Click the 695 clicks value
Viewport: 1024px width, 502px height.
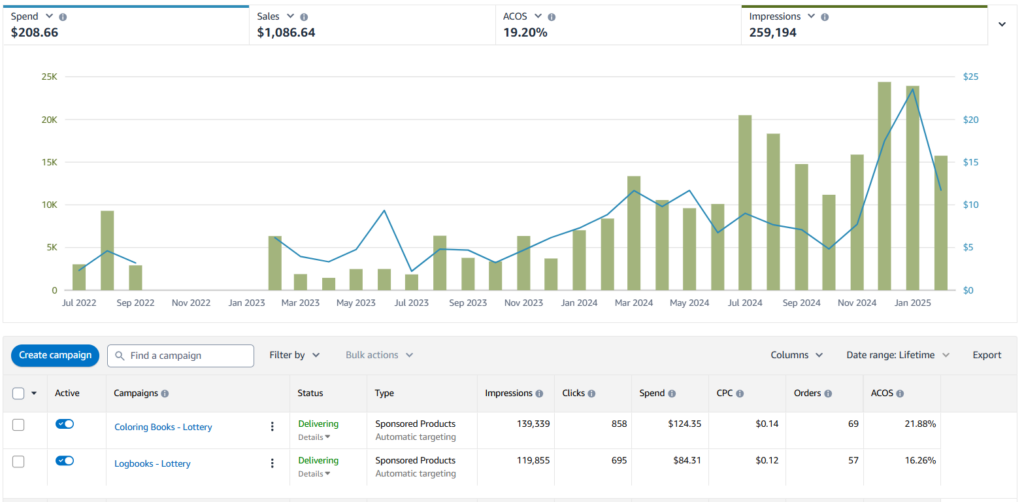point(619,460)
